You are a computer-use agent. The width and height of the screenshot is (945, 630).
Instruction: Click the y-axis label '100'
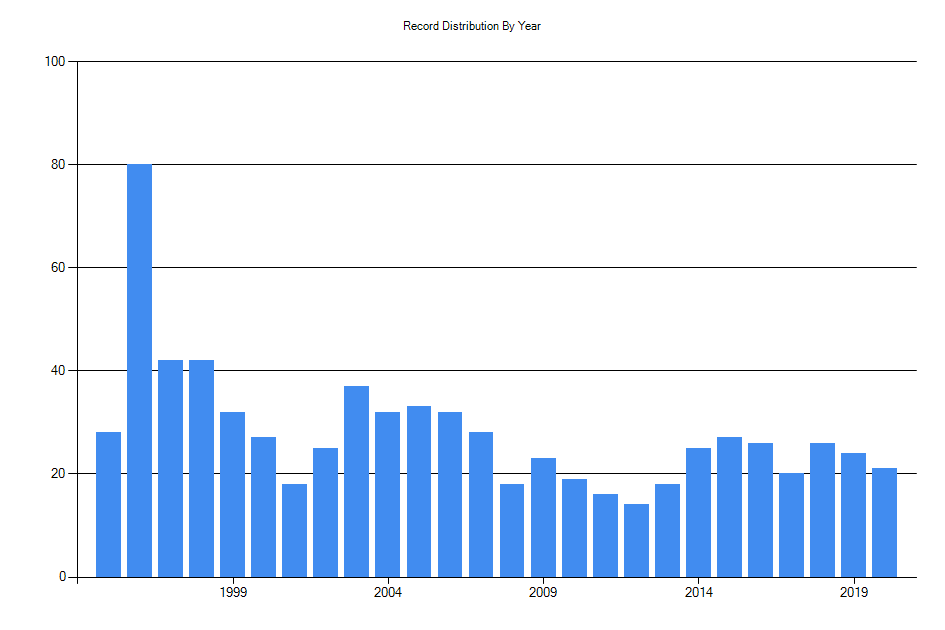click(x=55, y=61)
